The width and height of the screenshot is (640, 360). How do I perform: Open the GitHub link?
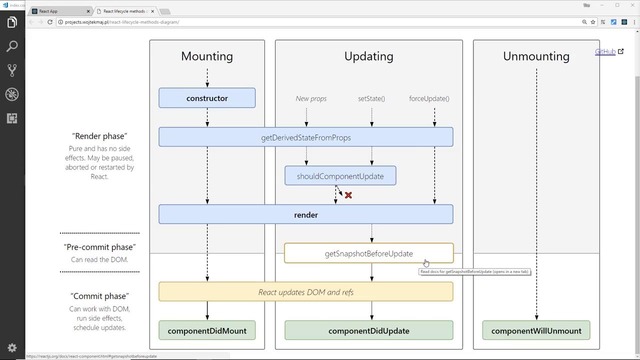click(x=605, y=51)
